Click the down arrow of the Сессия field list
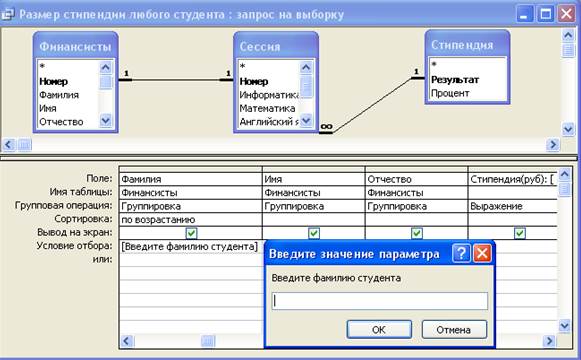This screenshot has width=581, height=360. (306, 120)
